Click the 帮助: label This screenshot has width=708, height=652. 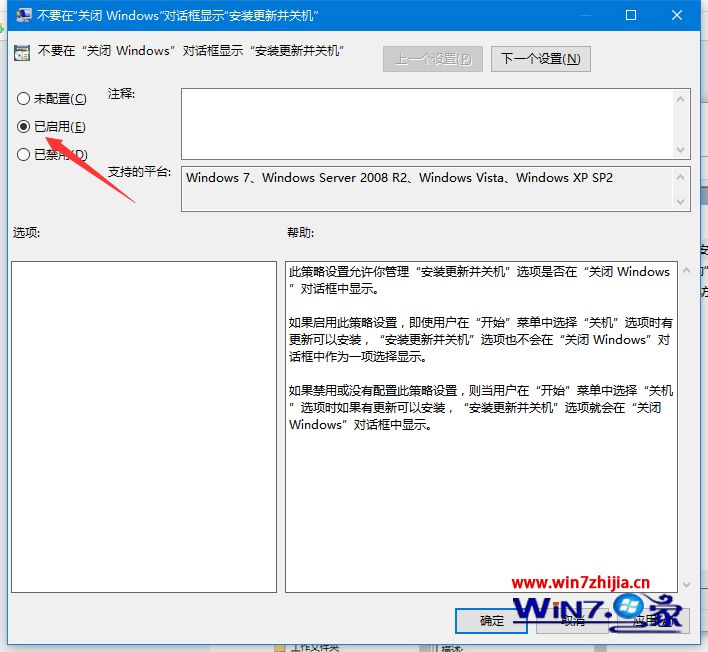[301, 233]
